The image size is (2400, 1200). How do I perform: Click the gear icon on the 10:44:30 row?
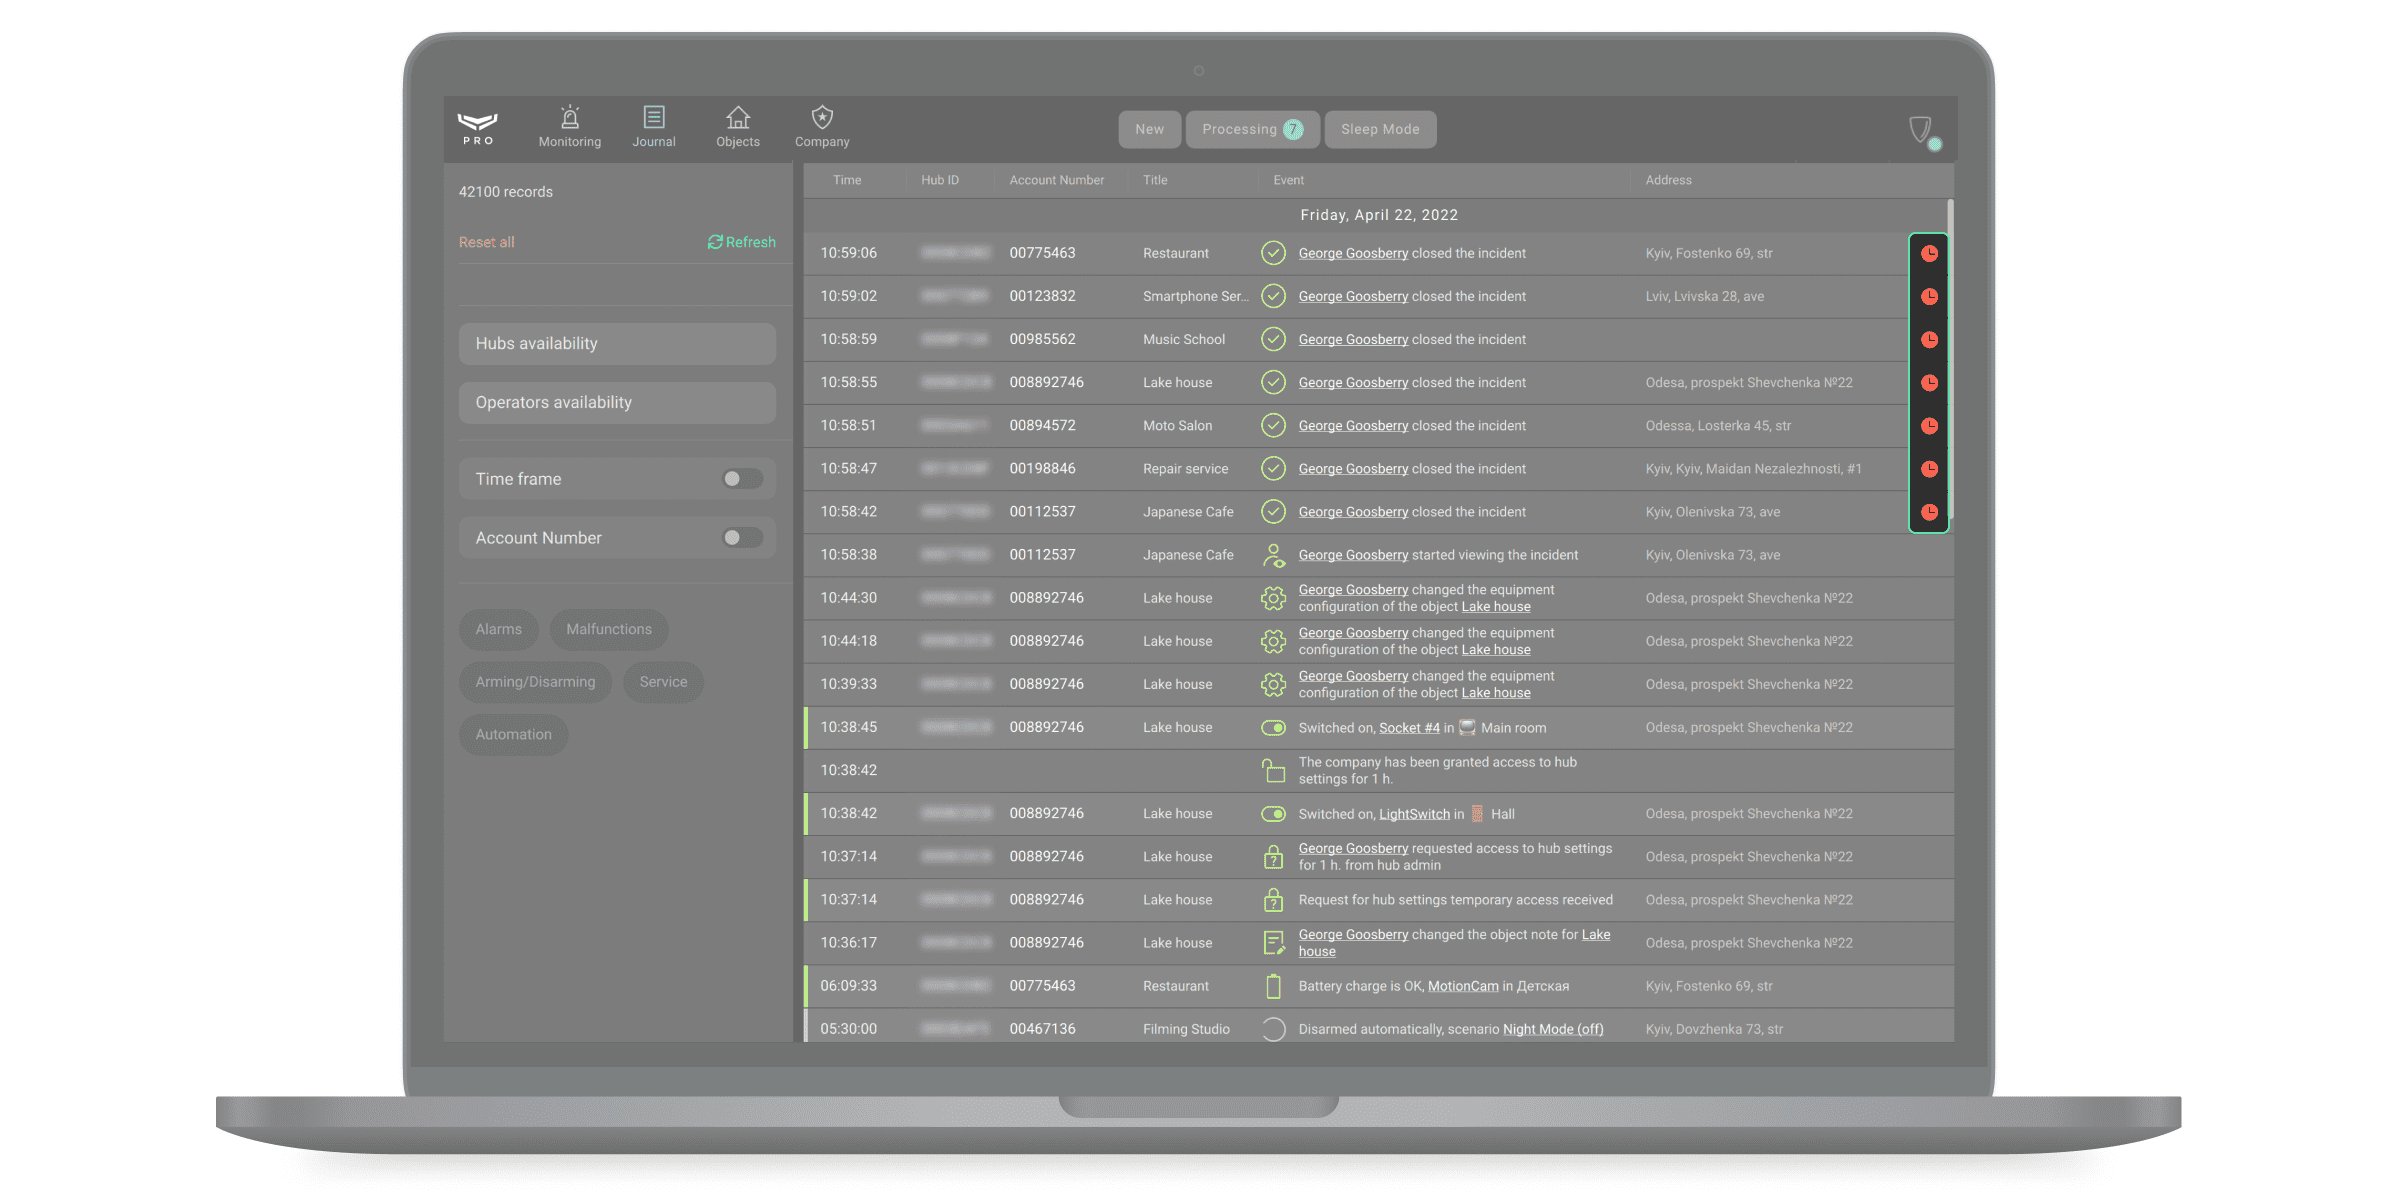click(x=1273, y=598)
